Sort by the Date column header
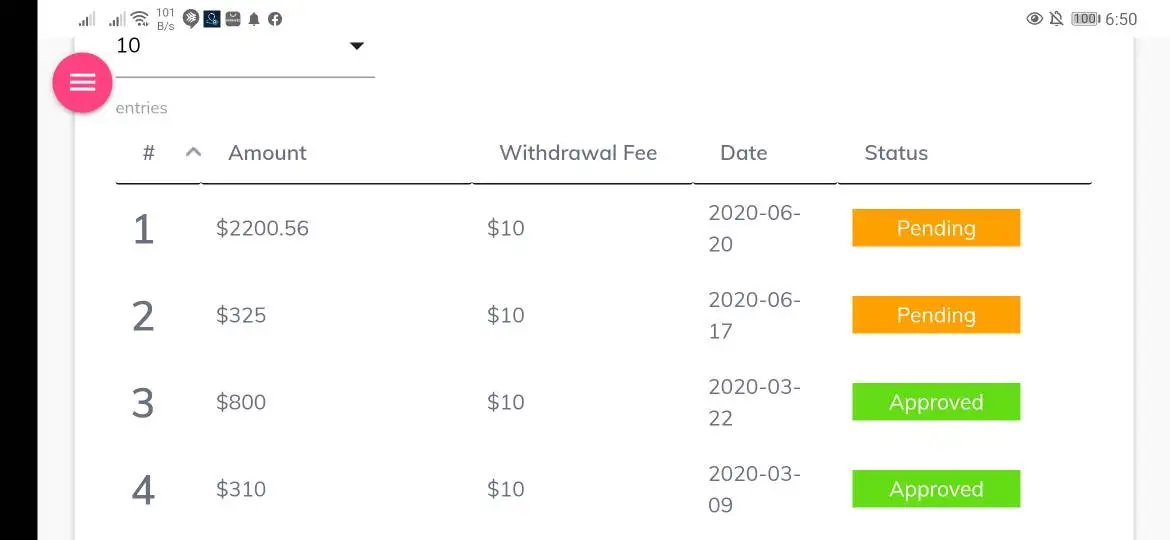This screenshot has width=1170, height=540. (x=743, y=153)
